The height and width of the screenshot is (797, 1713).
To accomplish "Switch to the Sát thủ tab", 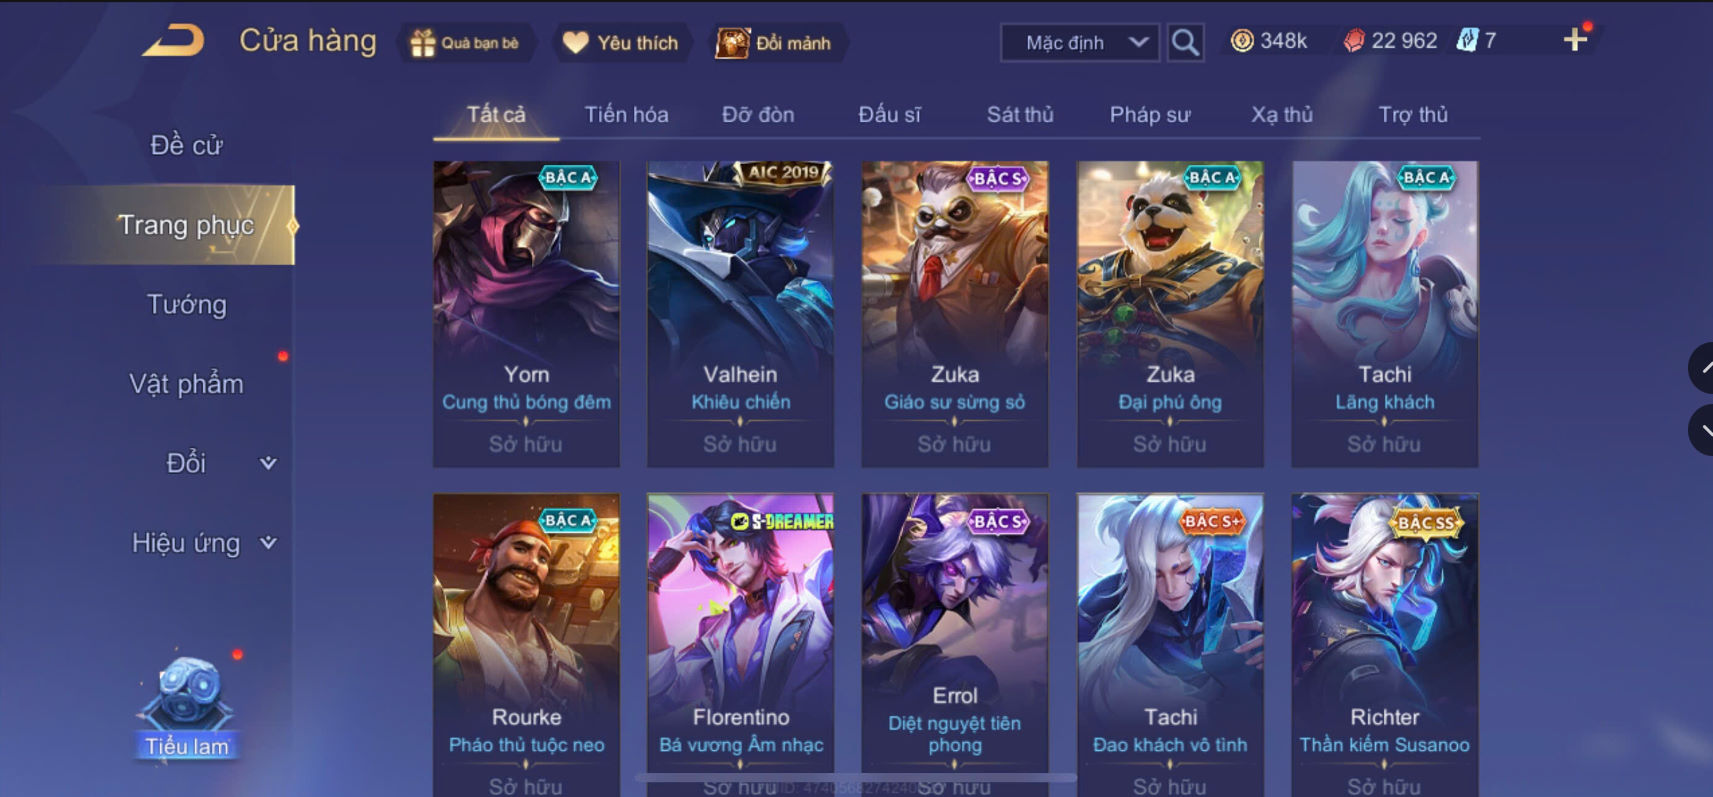I will pyautogui.click(x=1020, y=115).
